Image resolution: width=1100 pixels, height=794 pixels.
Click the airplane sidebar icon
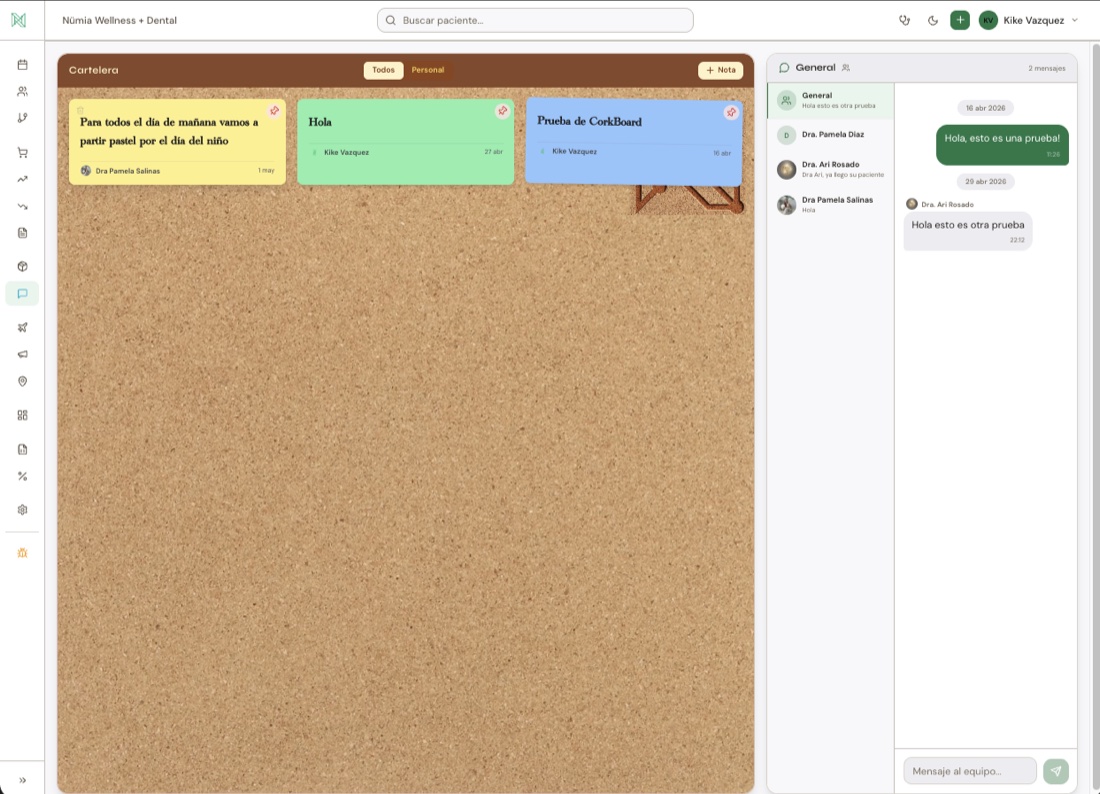click(x=22, y=328)
